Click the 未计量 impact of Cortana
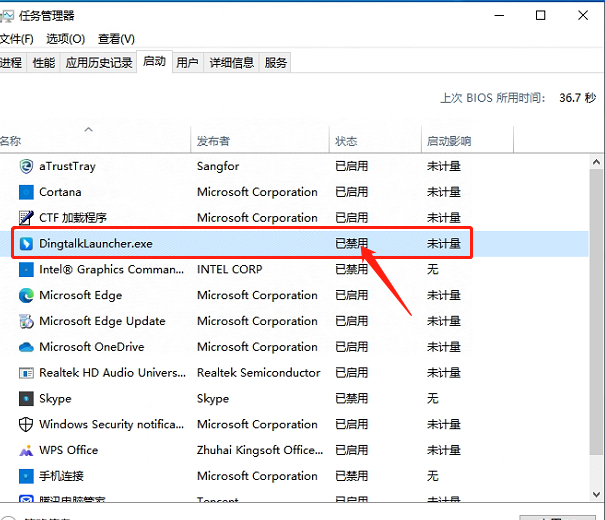This screenshot has width=605, height=520. coord(444,192)
